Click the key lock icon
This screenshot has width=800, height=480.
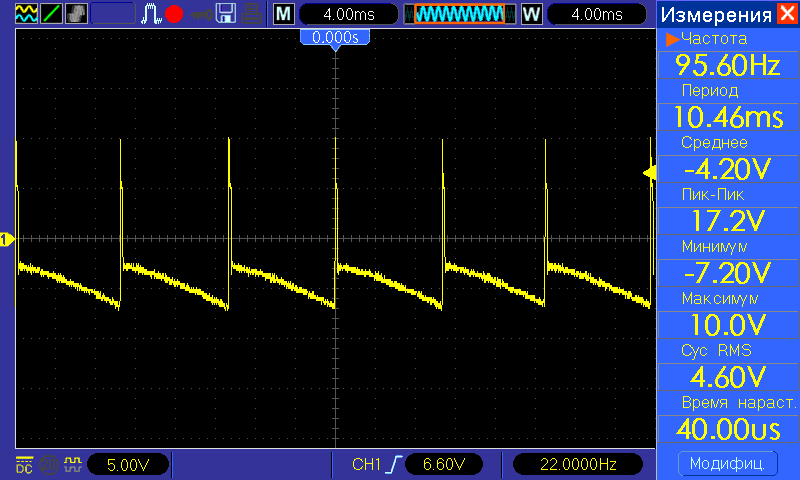point(201,14)
